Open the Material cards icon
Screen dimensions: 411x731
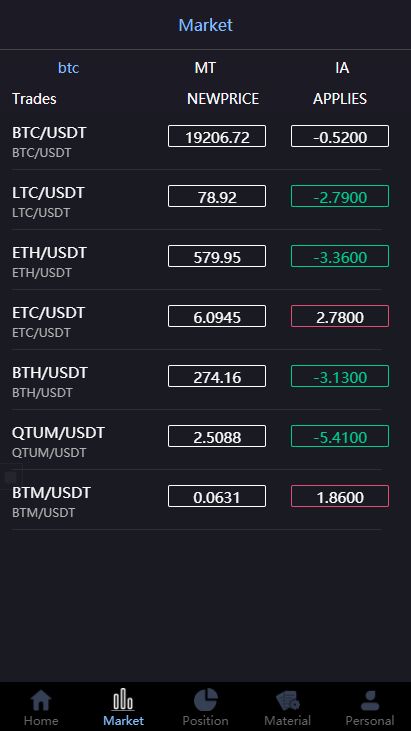pos(288,700)
